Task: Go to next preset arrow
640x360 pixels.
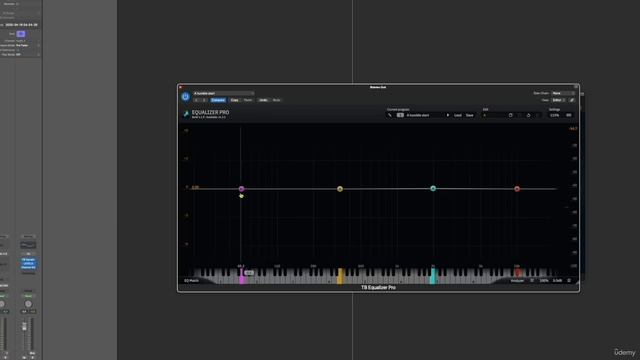Action: coord(204,100)
